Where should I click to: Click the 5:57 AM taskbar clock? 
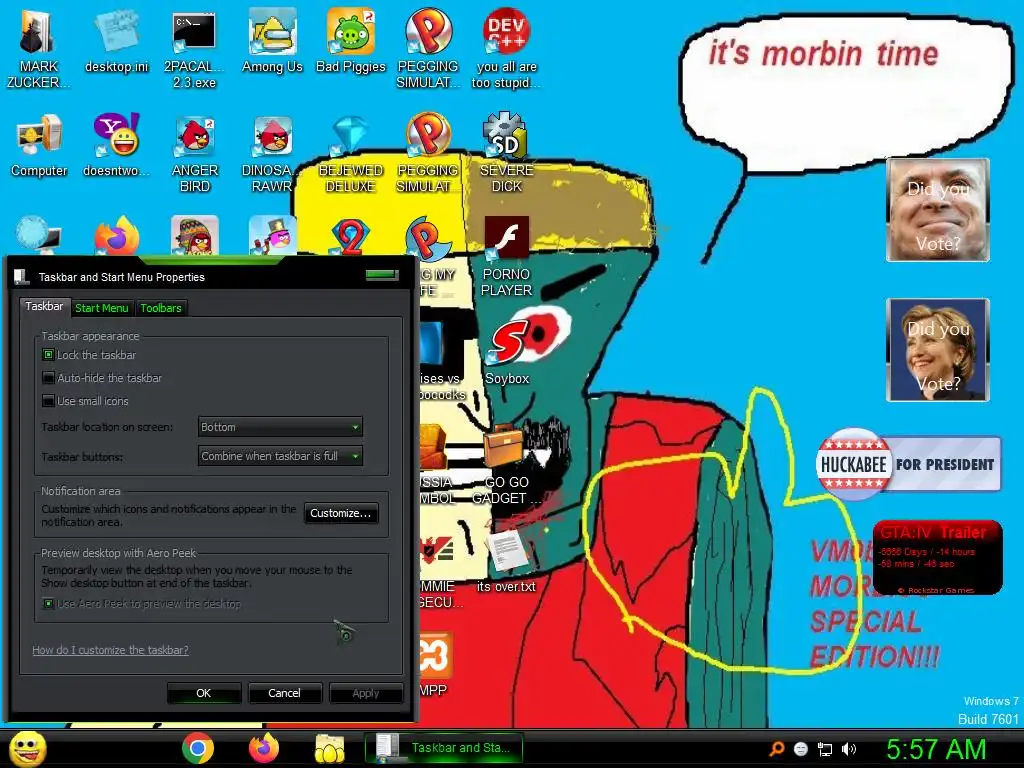click(935, 749)
